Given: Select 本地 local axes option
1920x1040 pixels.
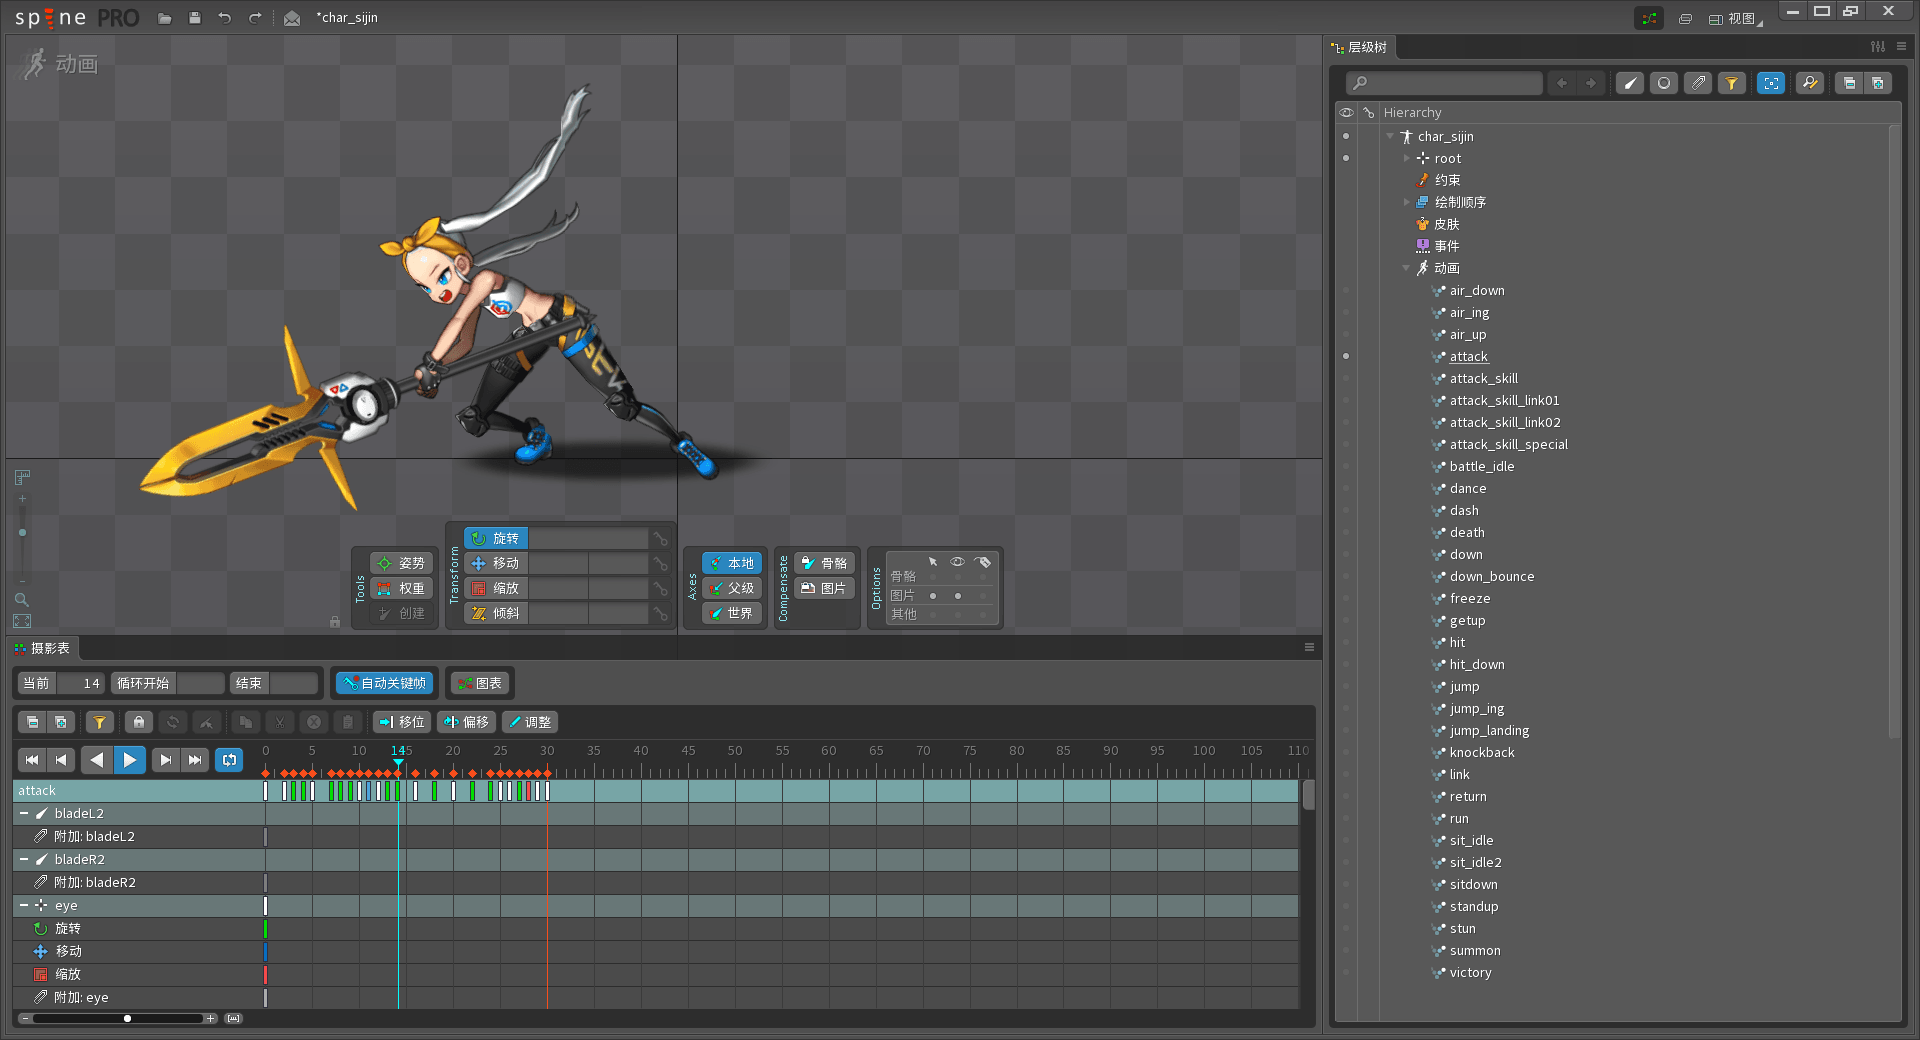Looking at the screenshot, I should pyautogui.click(x=731, y=563).
